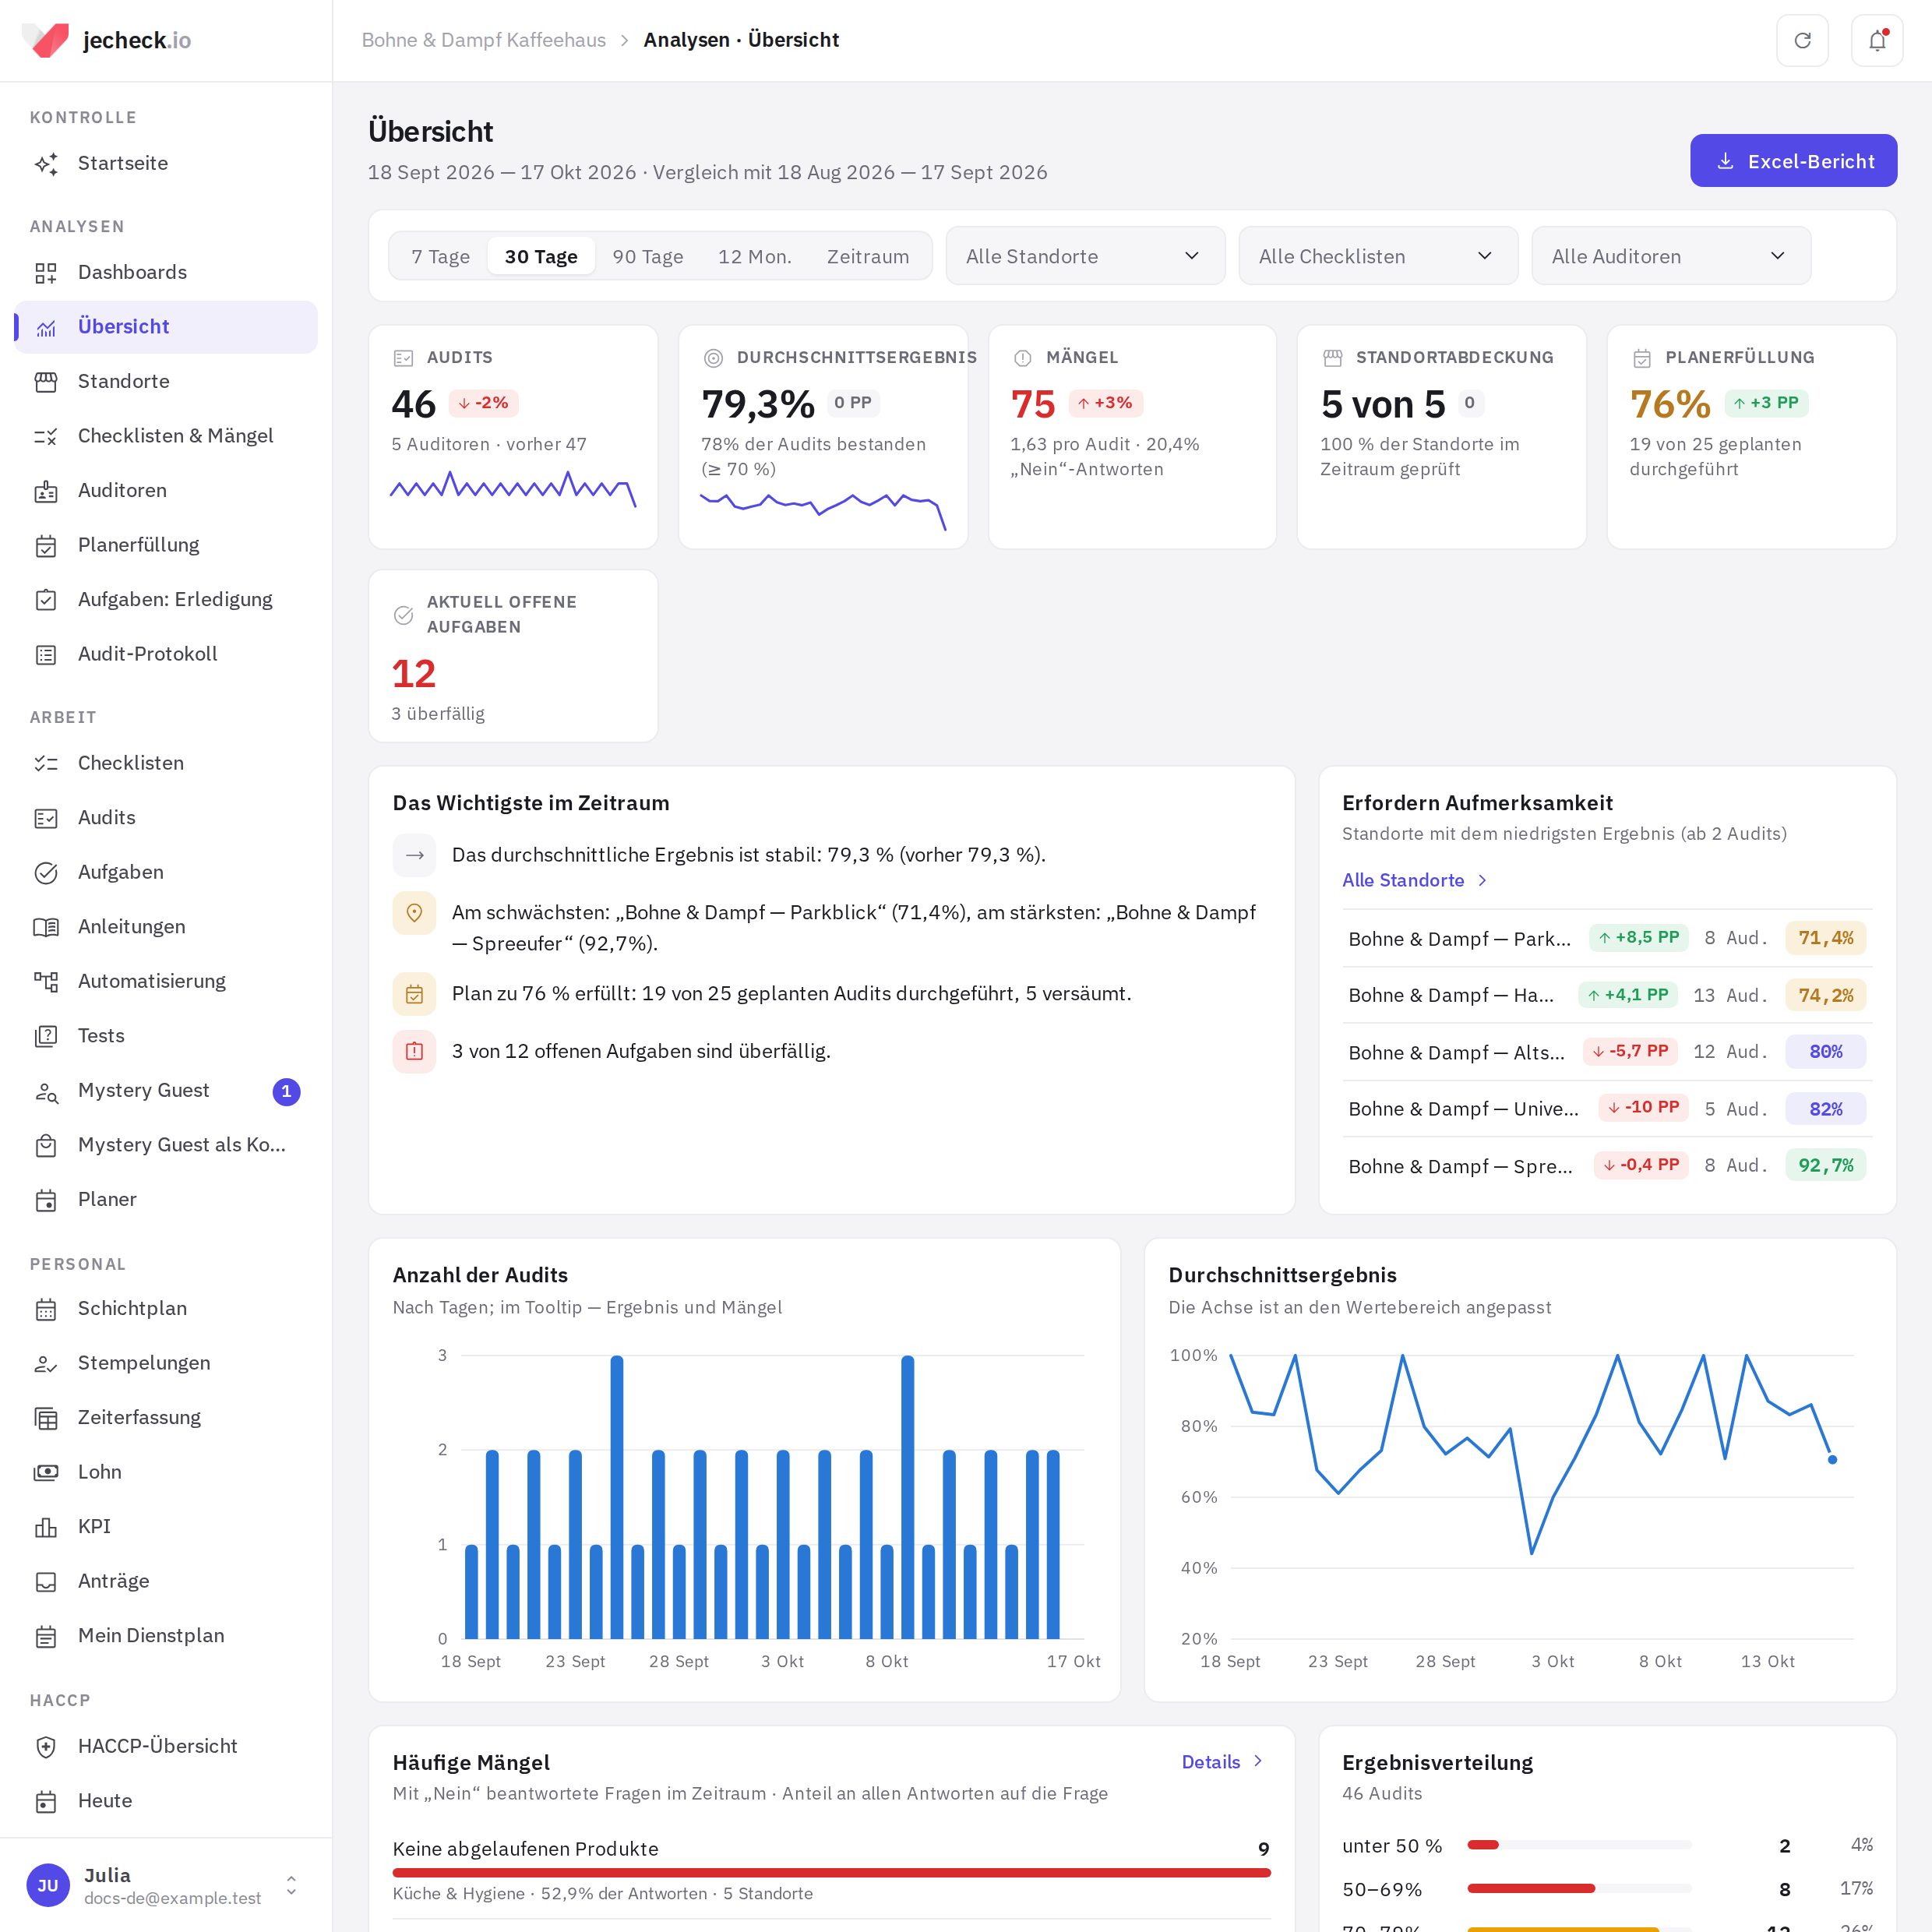Click the KPI chart icon
The width and height of the screenshot is (1932, 1932).
point(46,1527)
